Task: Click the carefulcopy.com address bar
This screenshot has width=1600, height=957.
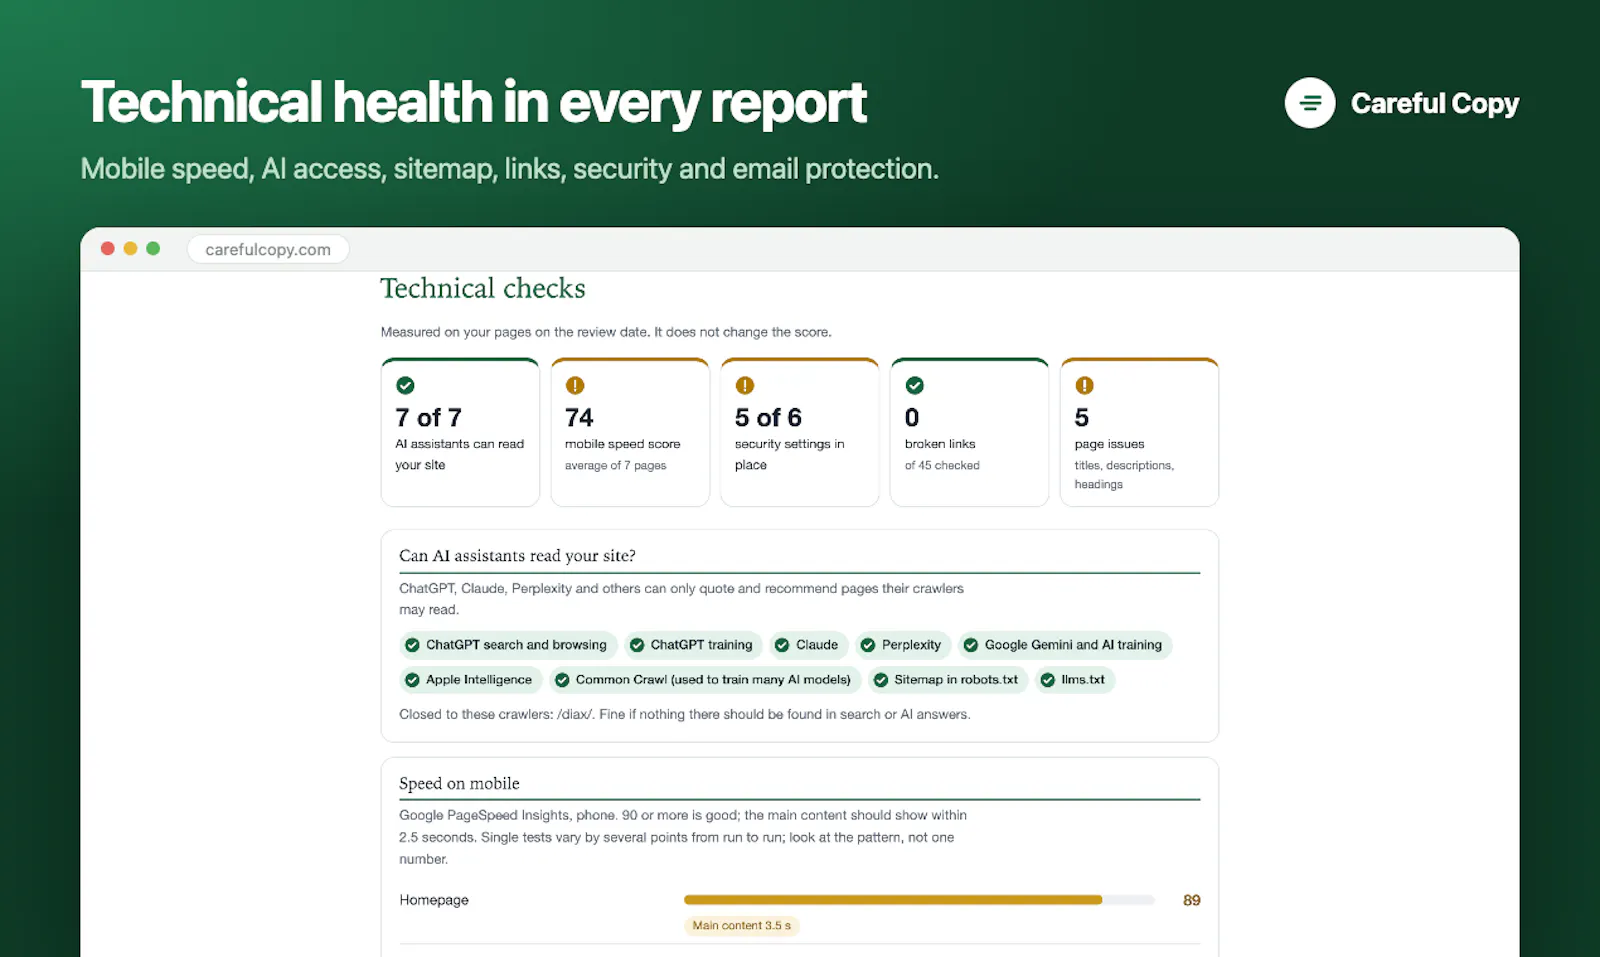Action: 268,249
